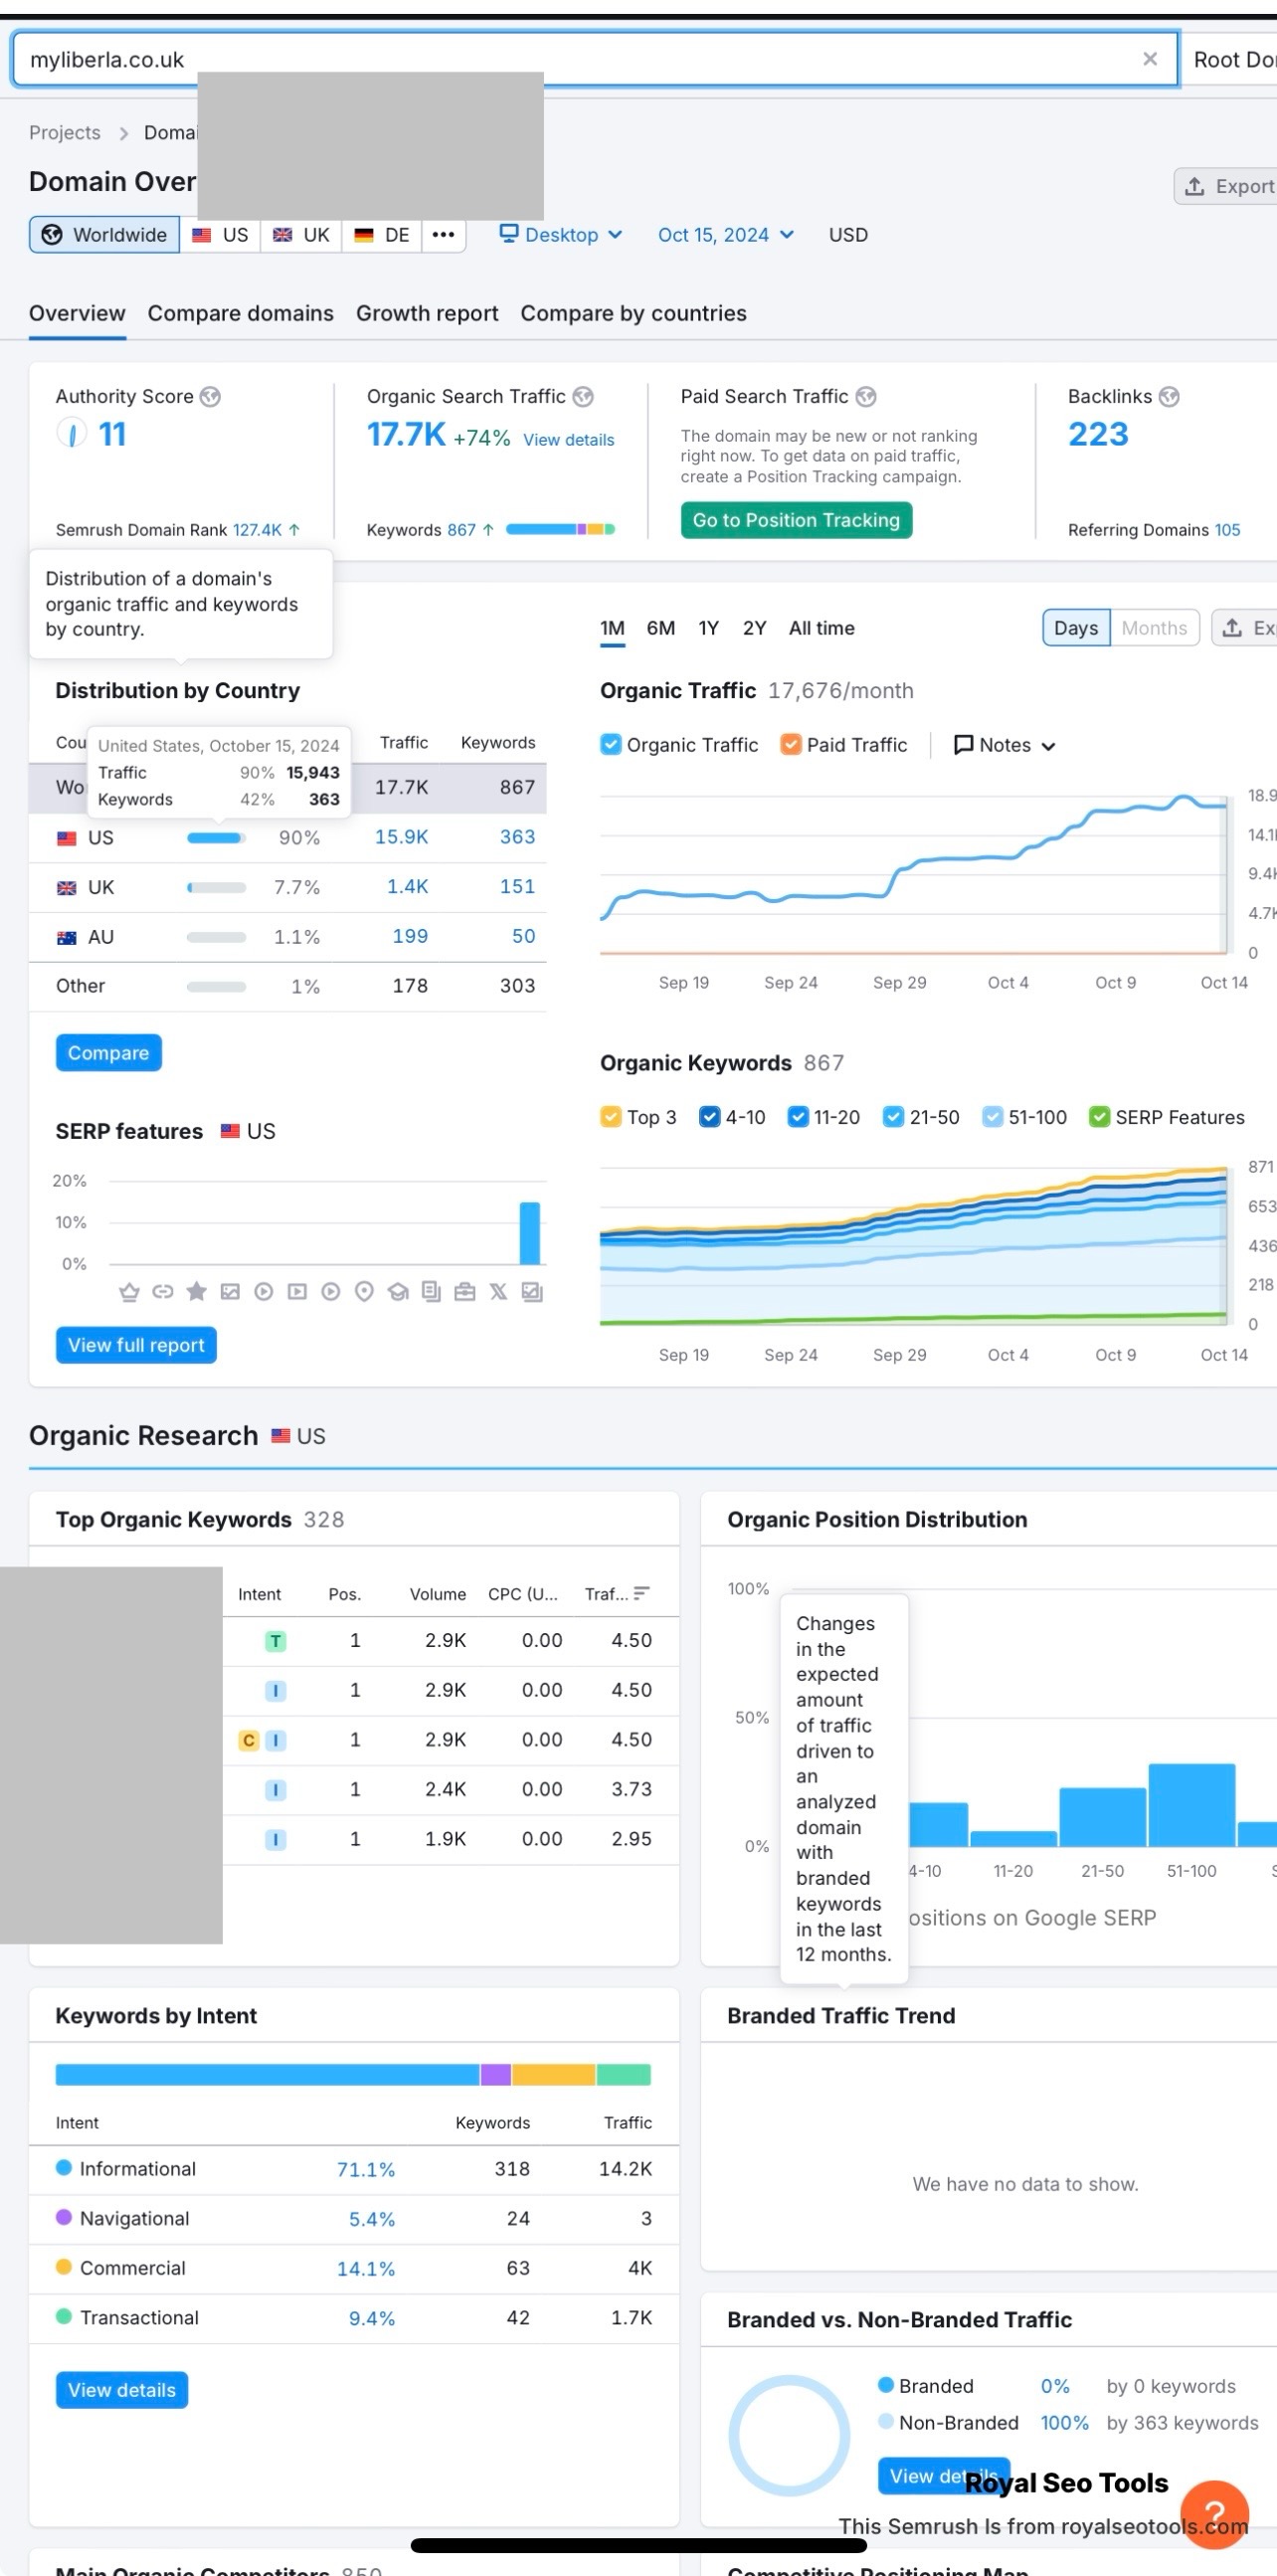Select the DE database tab
Viewport: 1277px width, 2576px height.
click(382, 235)
